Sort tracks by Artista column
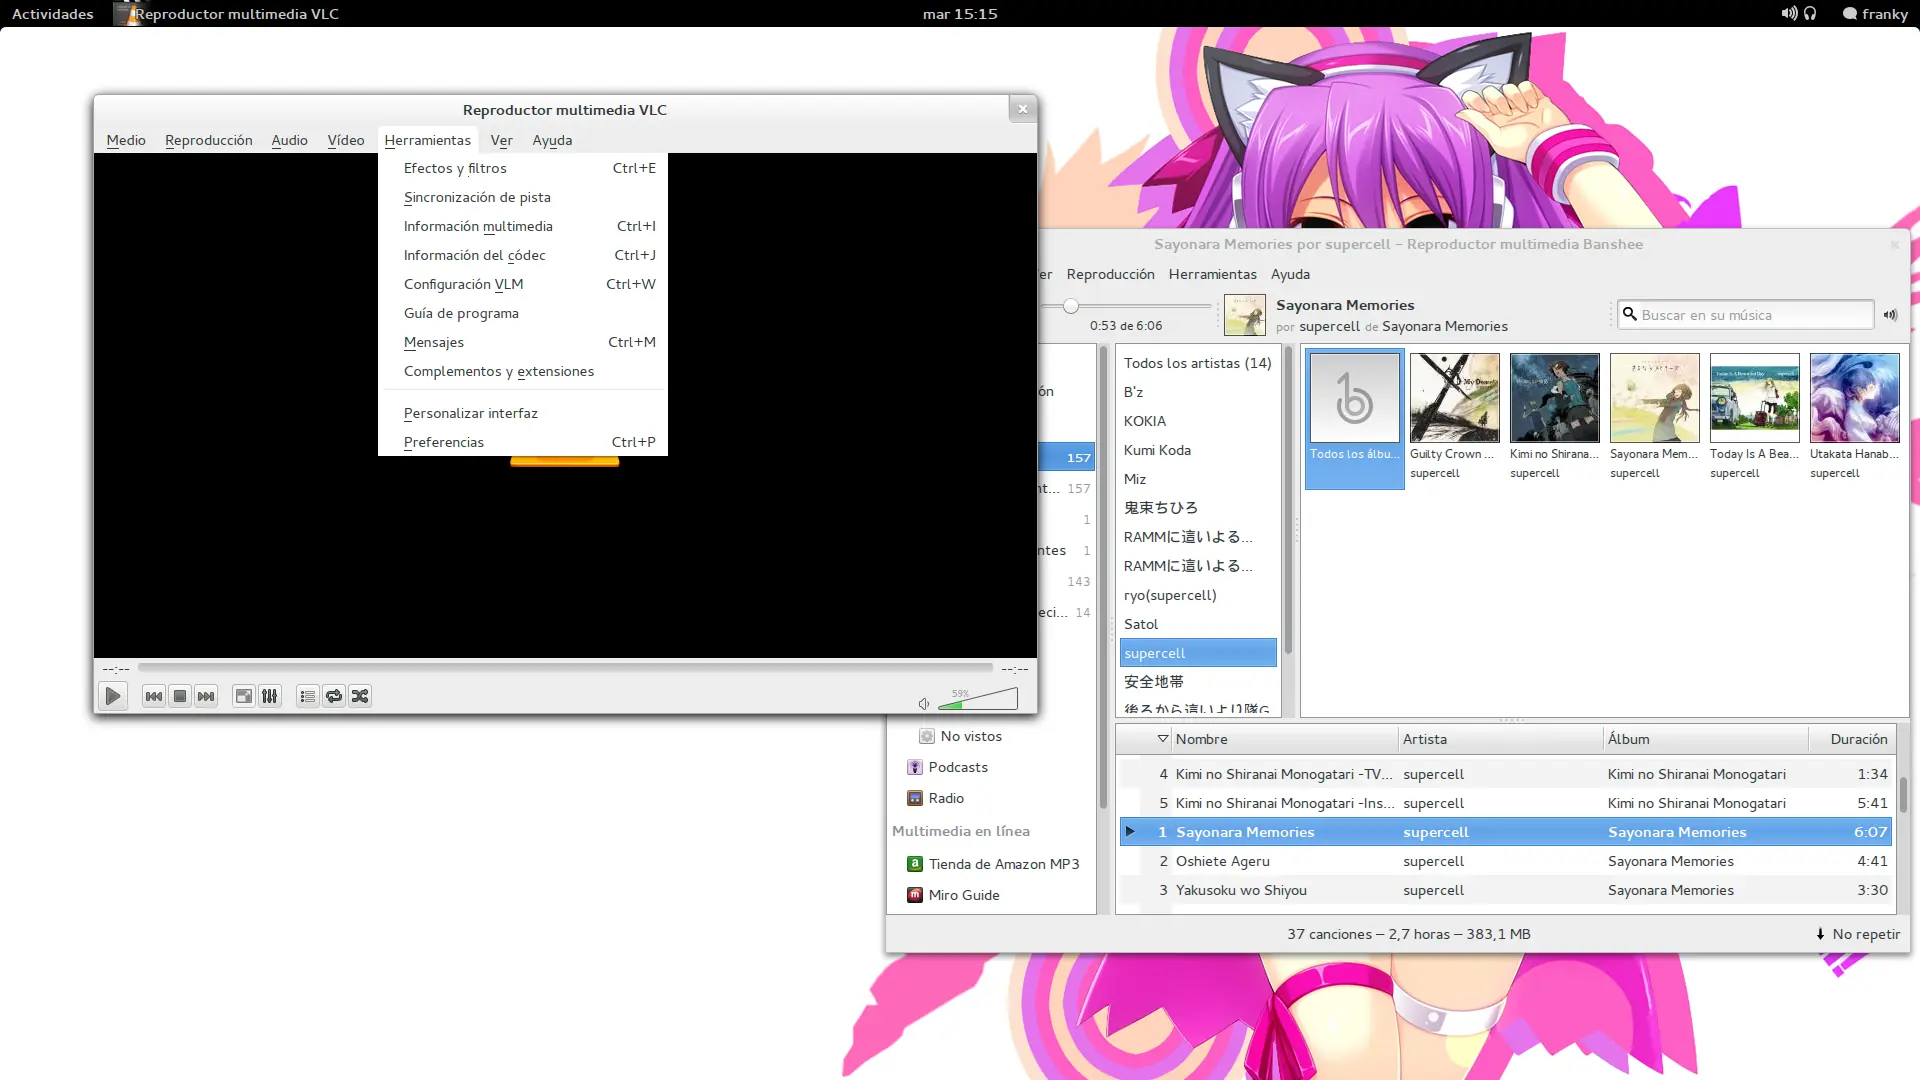Screen dimensions: 1920x1080 point(1500,739)
